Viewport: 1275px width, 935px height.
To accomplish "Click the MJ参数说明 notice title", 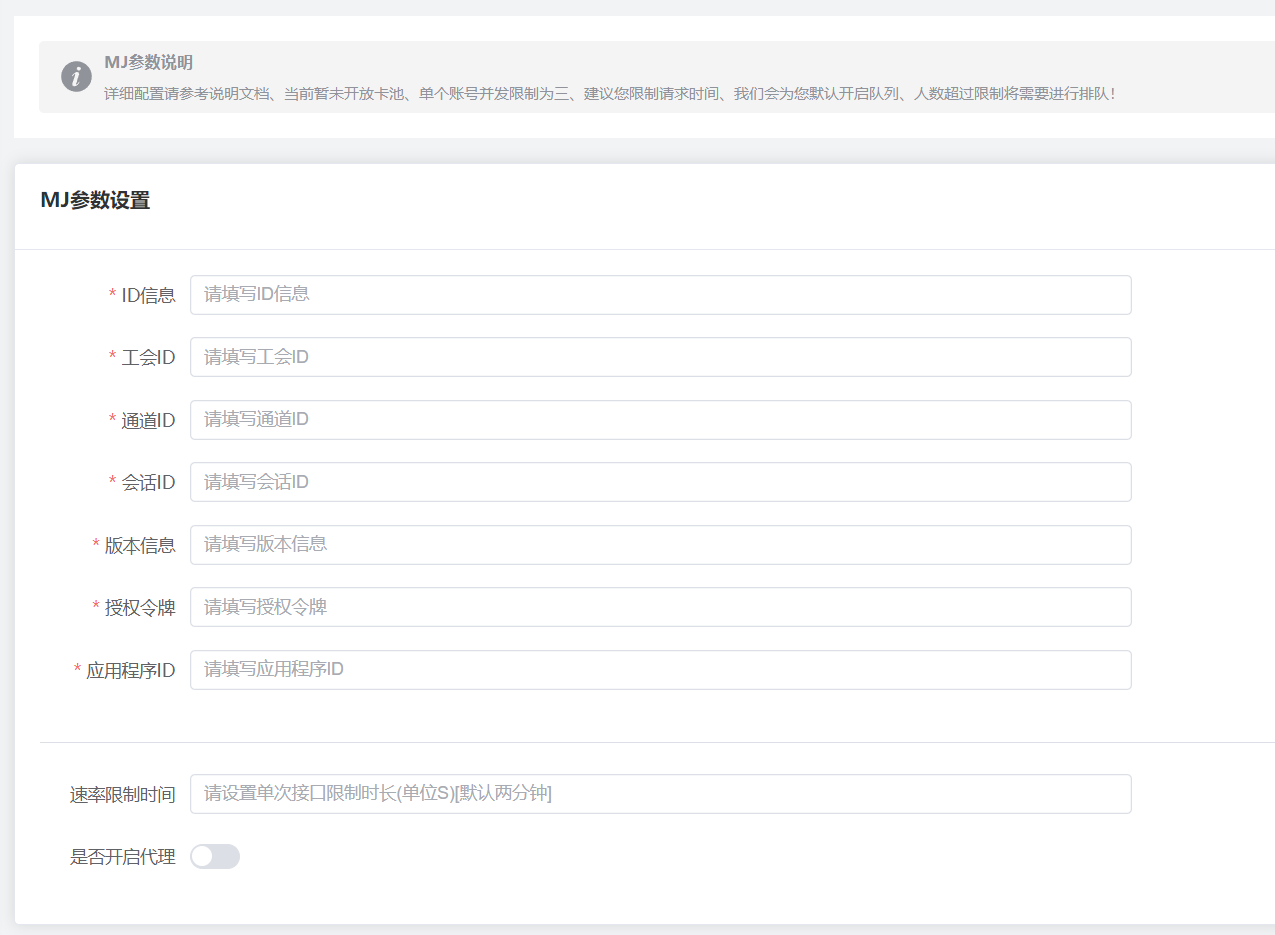I will pos(148,62).
